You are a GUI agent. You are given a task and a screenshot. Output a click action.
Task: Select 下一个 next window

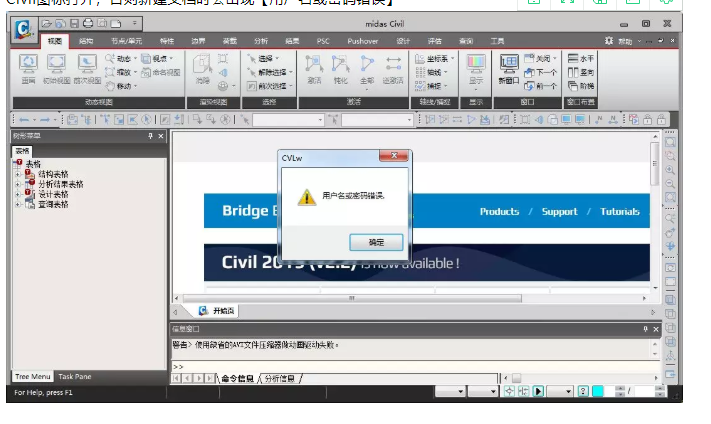point(541,72)
